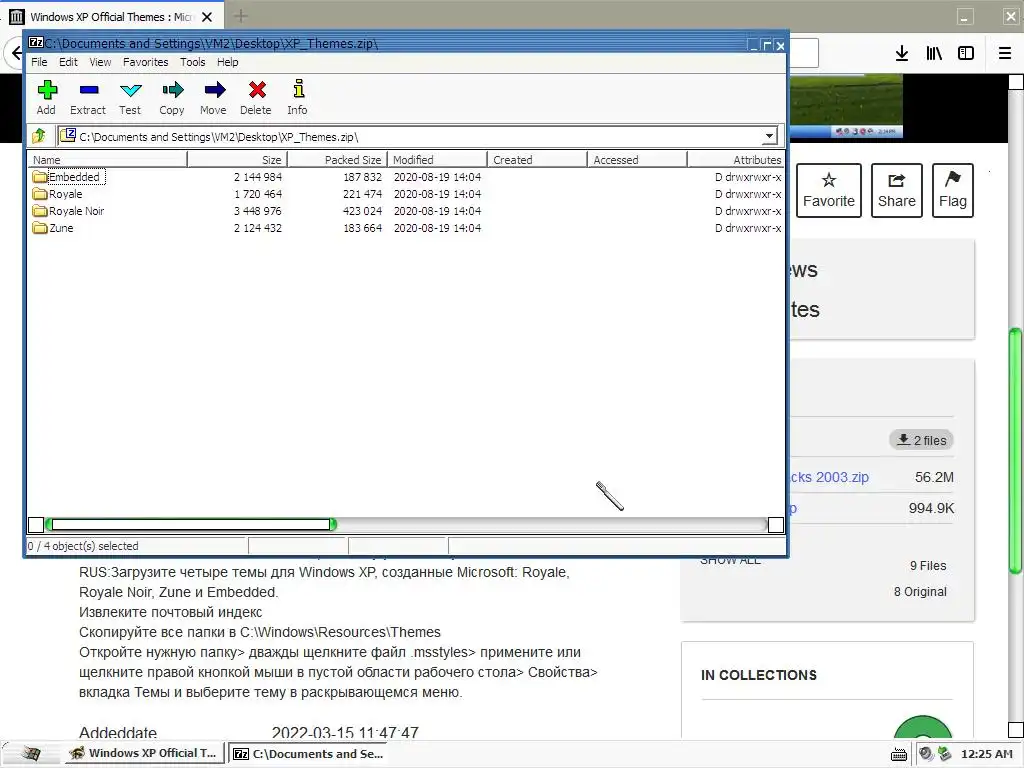This screenshot has height=768, width=1024.
Task: Open the Help menu in 7-Zip
Action: (x=228, y=62)
